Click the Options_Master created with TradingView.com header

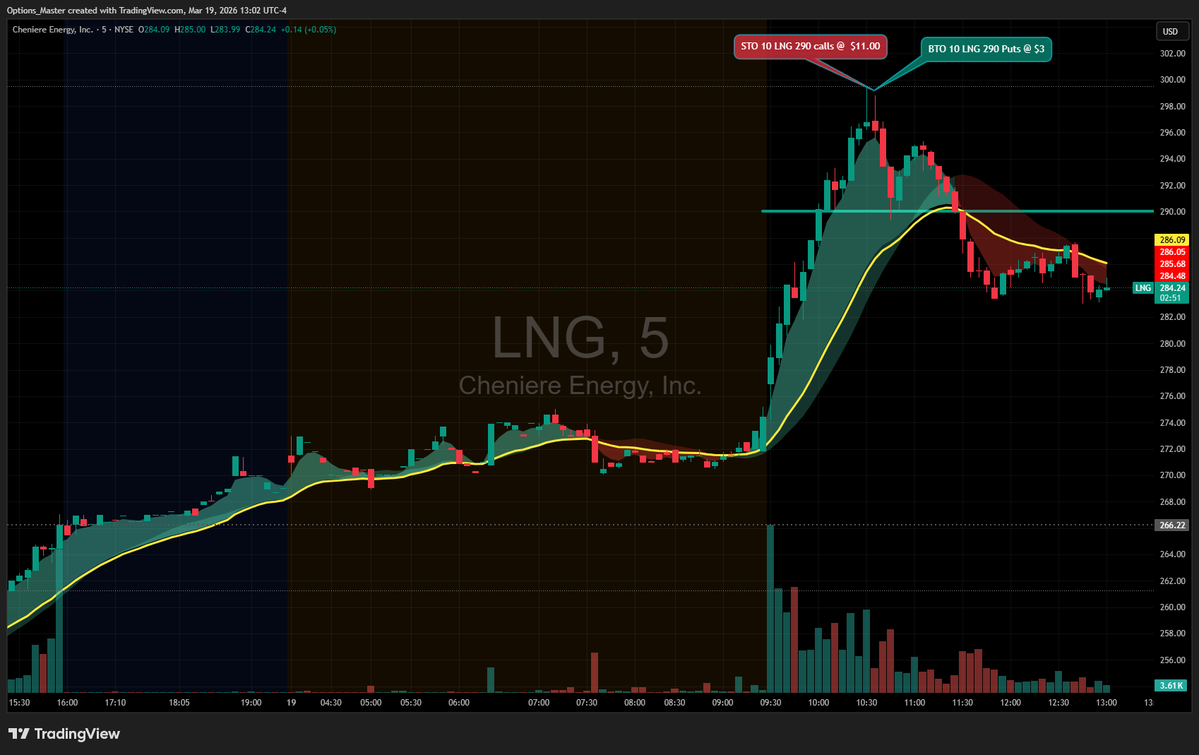pos(147,10)
